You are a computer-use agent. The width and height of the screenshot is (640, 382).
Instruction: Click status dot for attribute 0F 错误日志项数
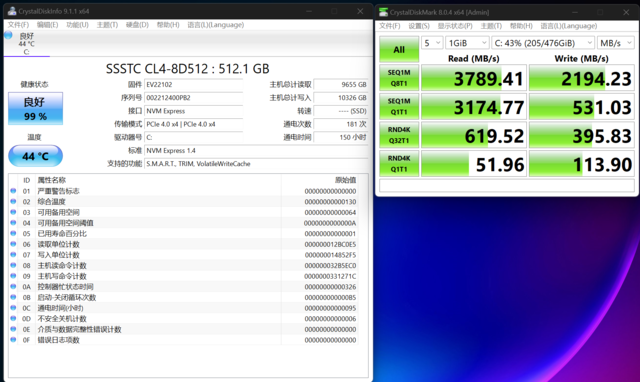click(13, 339)
